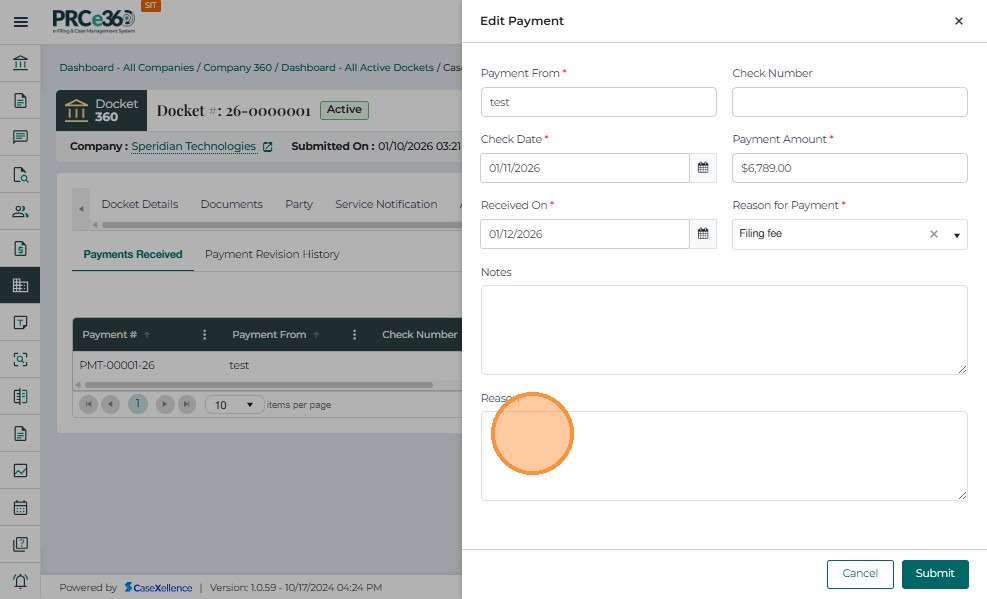This screenshot has width=987, height=599.
Task: Open Received On calendar picker
Action: (703, 234)
